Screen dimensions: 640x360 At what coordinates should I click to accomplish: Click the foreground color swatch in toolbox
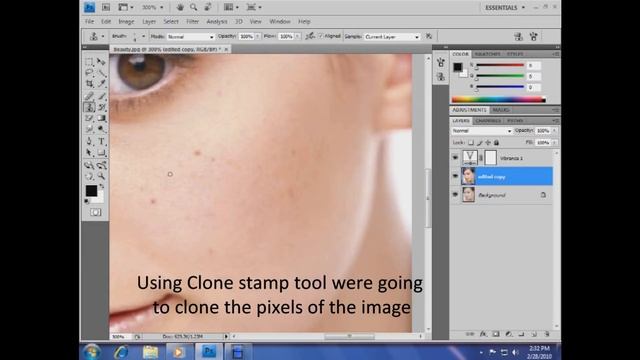[91, 191]
